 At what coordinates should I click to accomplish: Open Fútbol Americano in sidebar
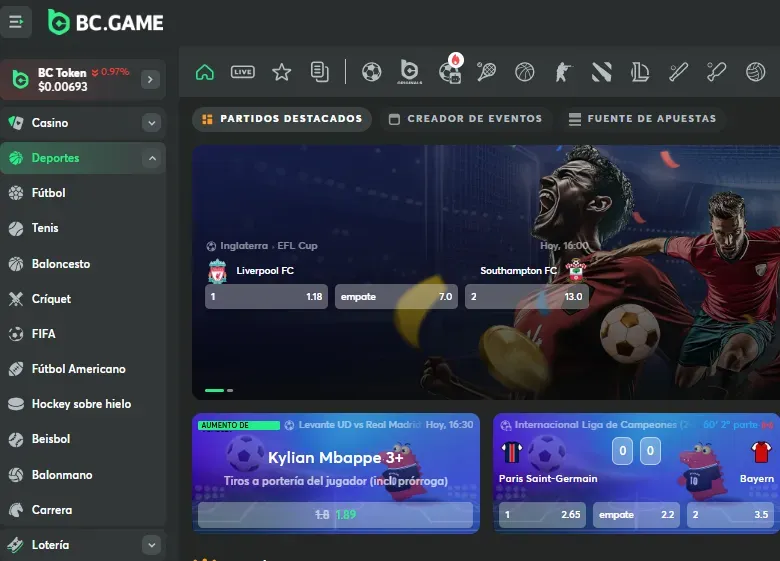[x=78, y=369]
